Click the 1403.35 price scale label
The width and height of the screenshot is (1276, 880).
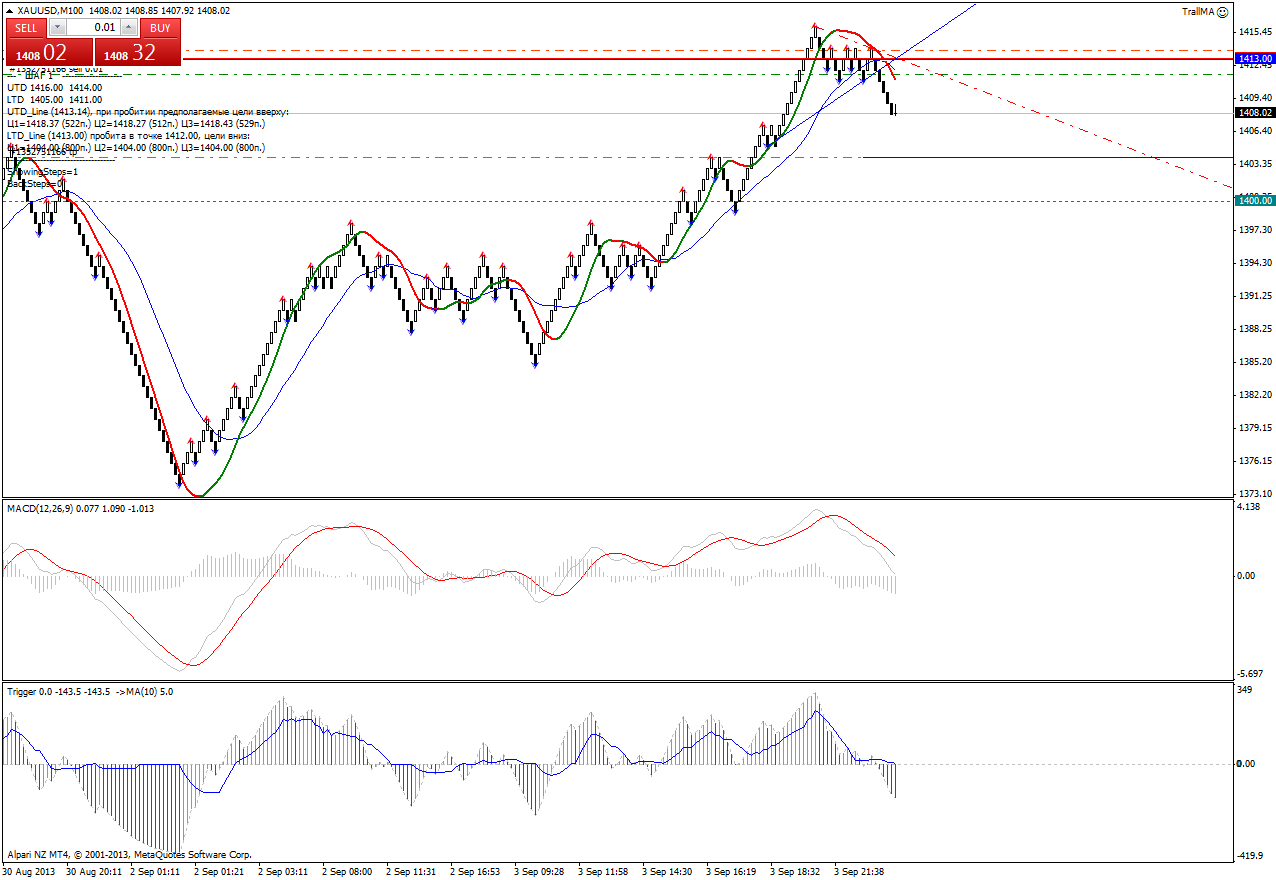coord(1254,164)
